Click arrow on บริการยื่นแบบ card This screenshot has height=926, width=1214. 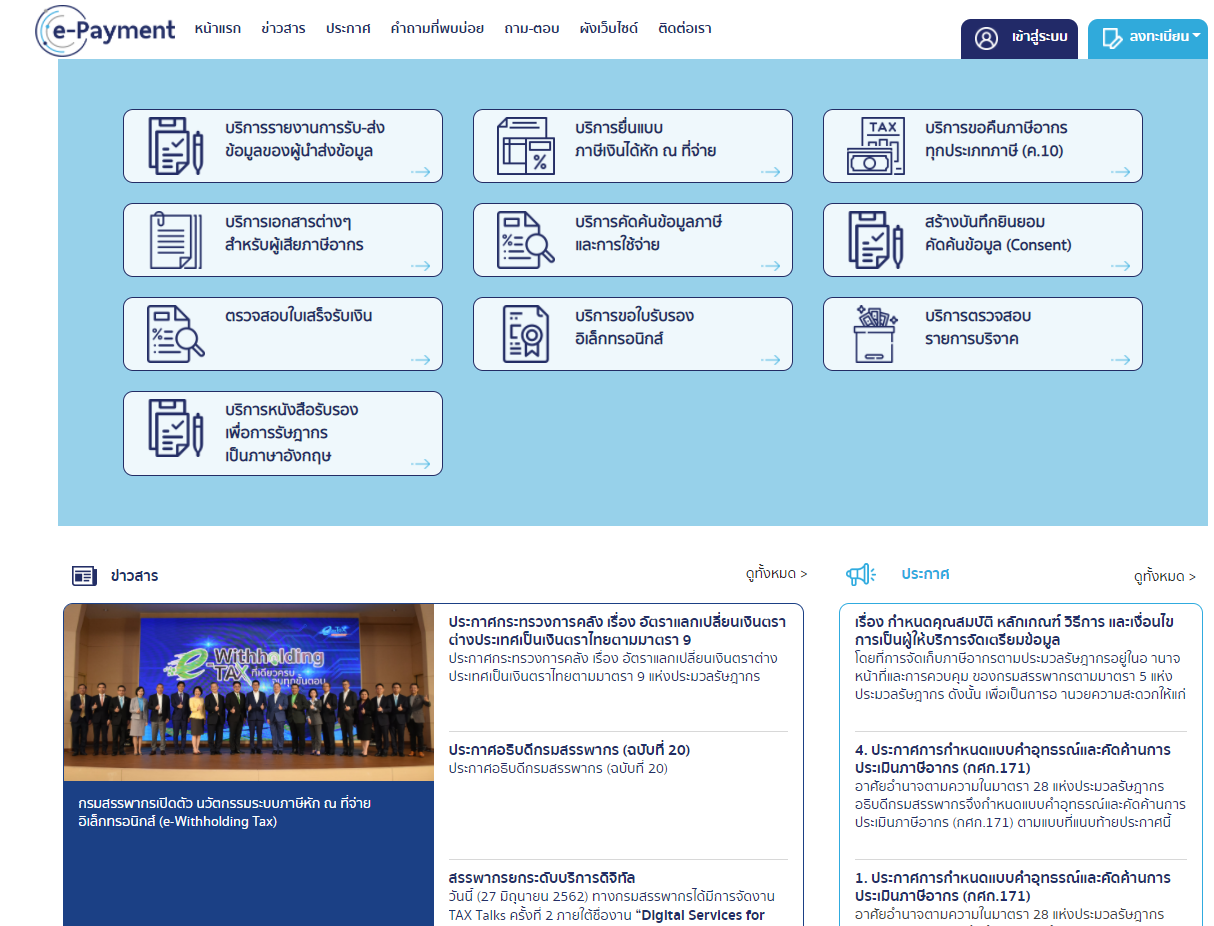(x=770, y=172)
